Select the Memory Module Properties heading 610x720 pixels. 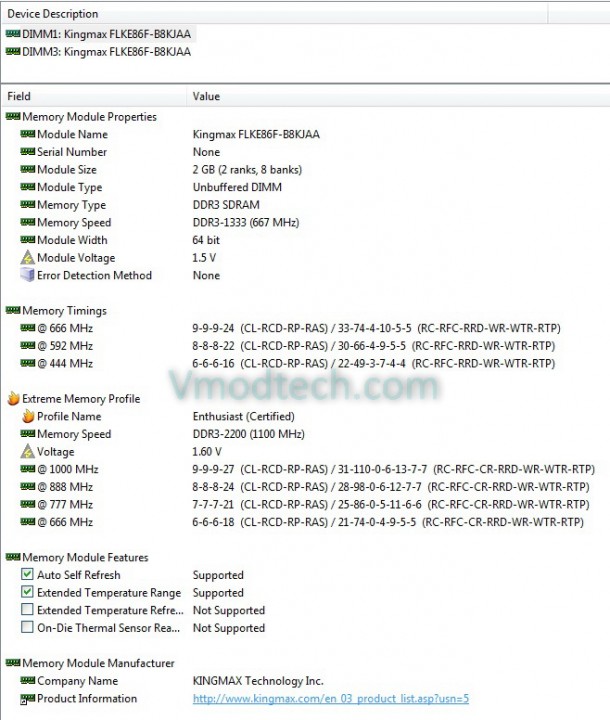click(90, 117)
